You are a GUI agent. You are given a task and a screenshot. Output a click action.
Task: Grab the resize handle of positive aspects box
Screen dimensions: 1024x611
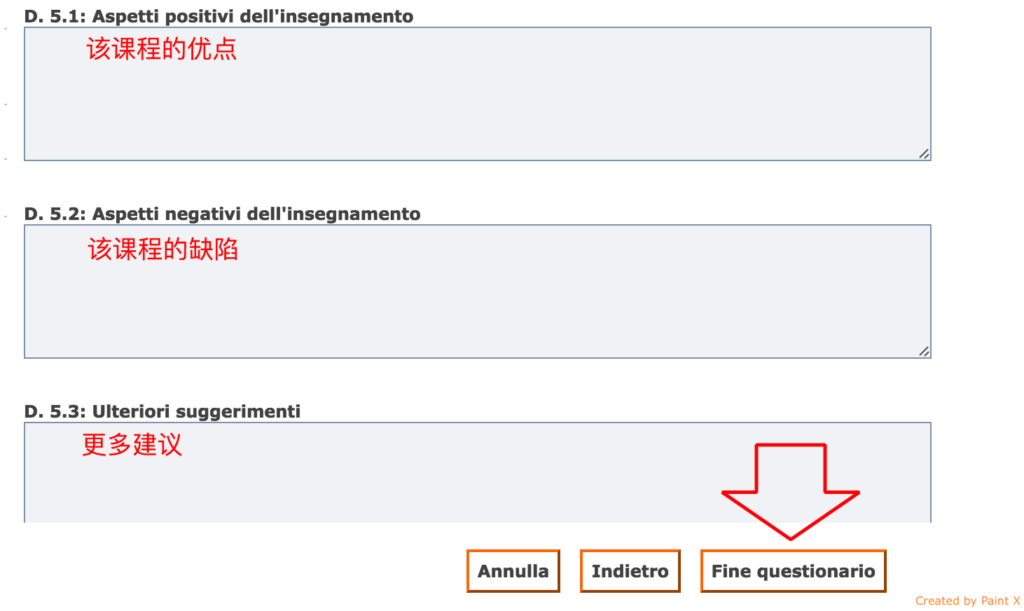tap(924, 154)
